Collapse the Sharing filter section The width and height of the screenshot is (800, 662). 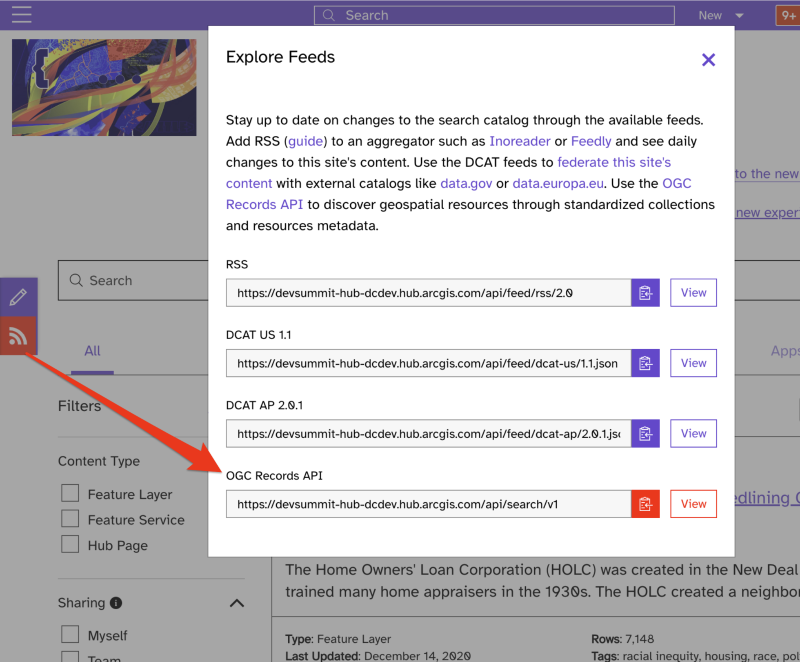pyautogui.click(x=237, y=603)
